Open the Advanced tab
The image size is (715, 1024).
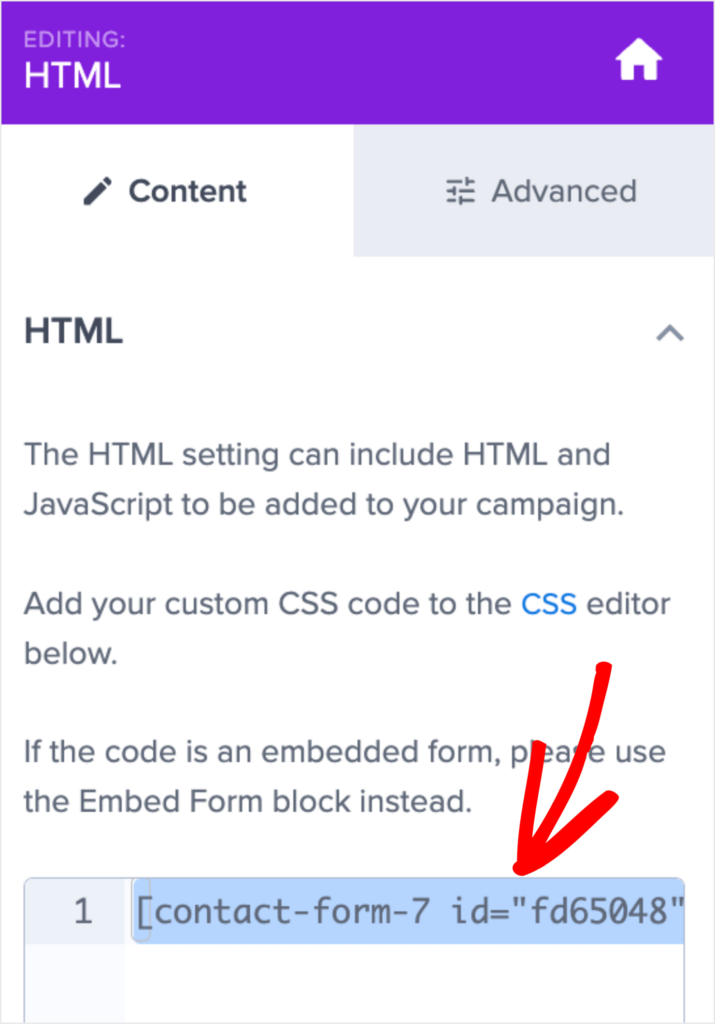tap(533, 191)
